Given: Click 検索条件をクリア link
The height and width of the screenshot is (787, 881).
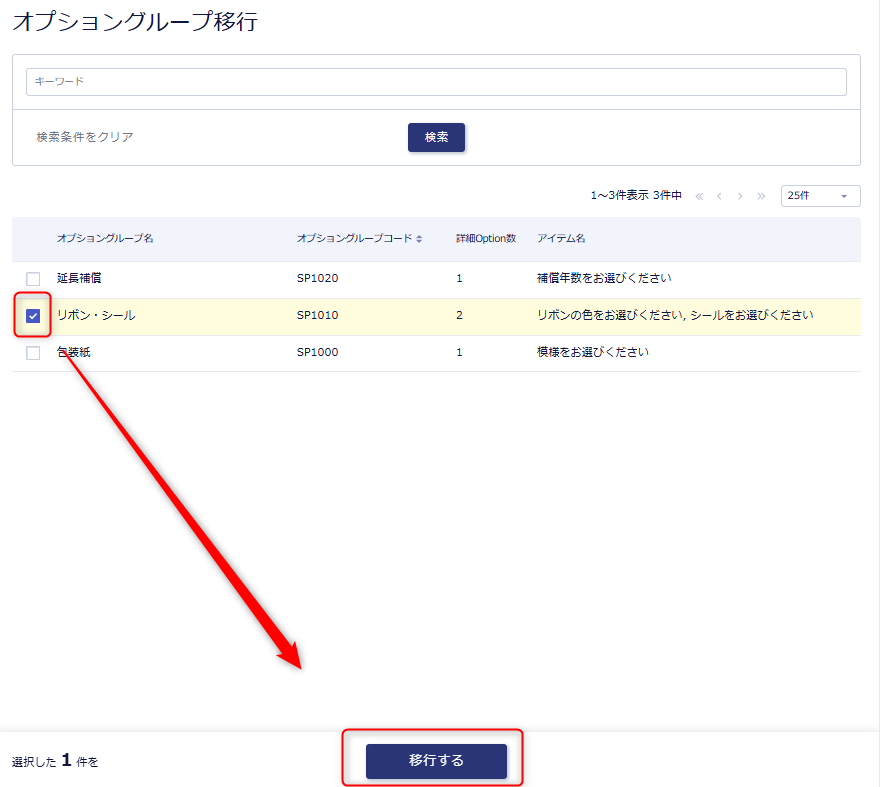Looking at the screenshot, I should coord(85,137).
